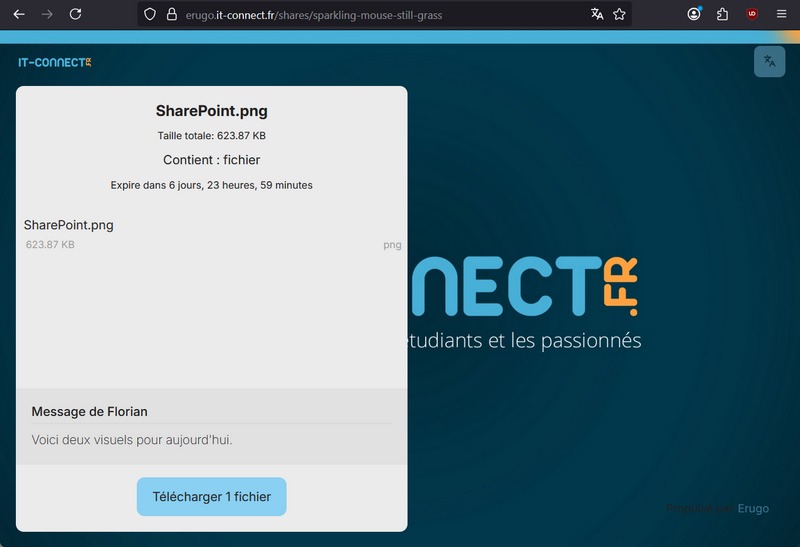Click the SharePoint.png title heading
Screen dimensions: 800x547
point(212,111)
